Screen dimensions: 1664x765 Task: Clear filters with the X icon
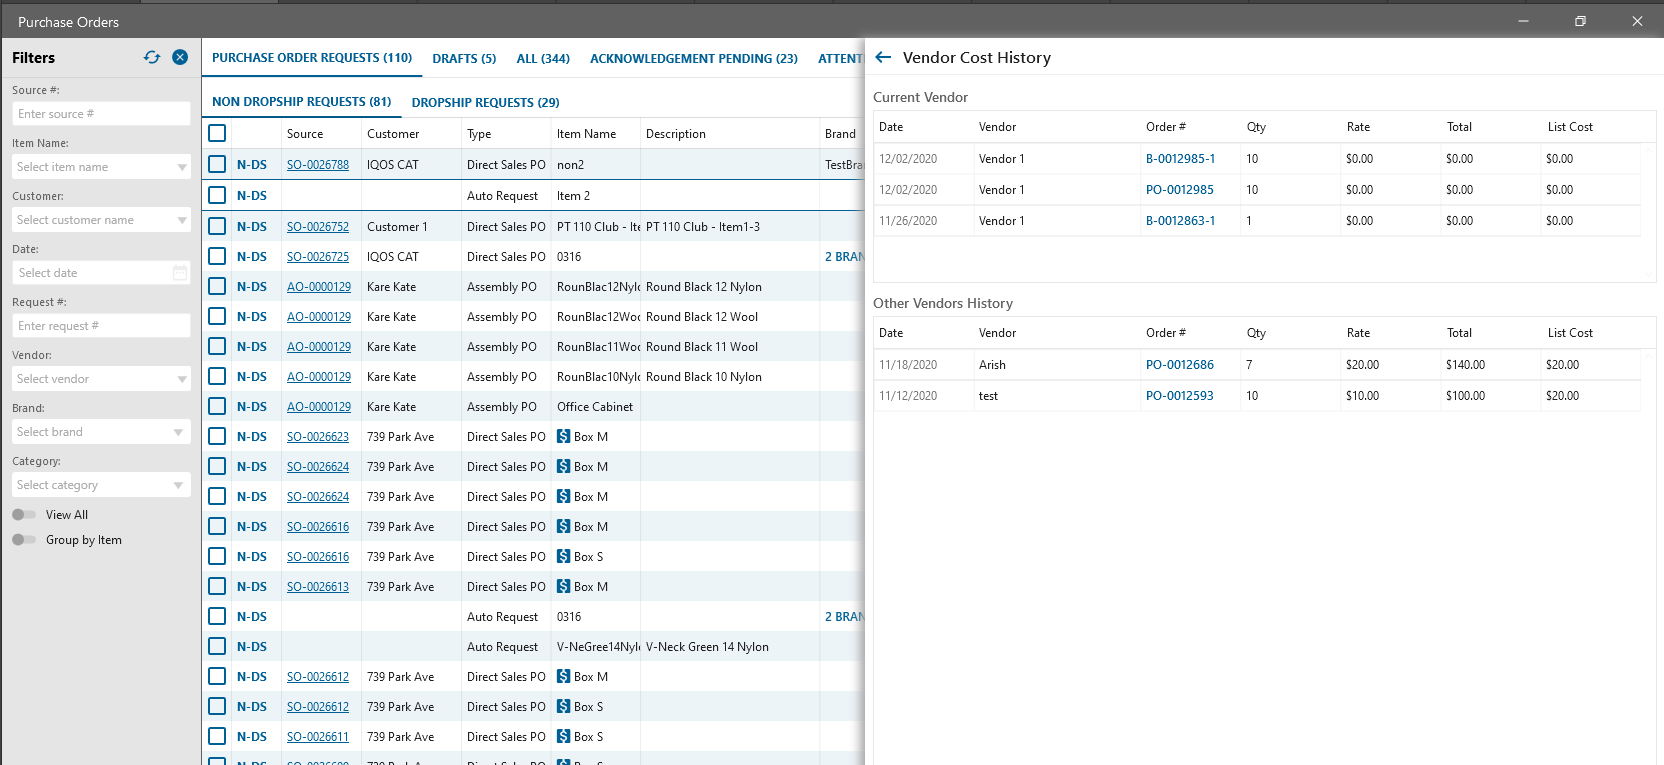pyautogui.click(x=180, y=58)
